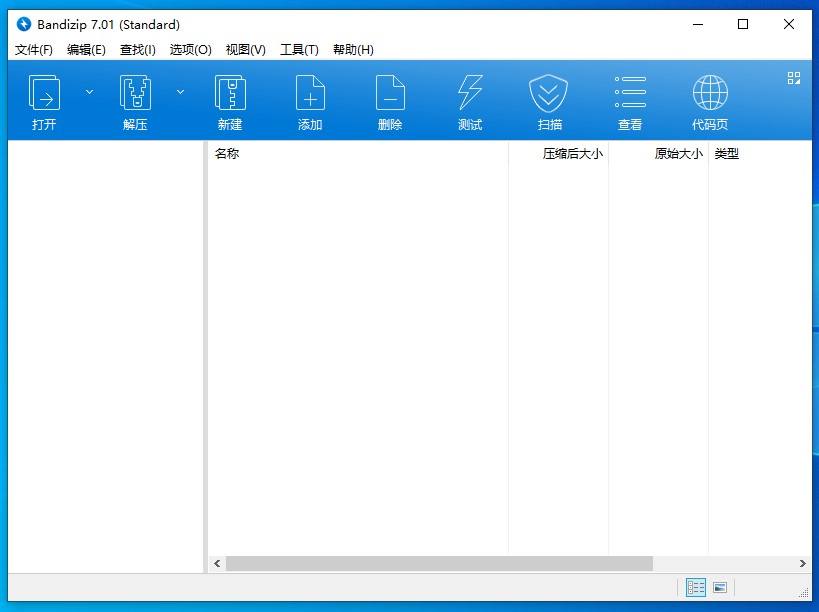The width and height of the screenshot is (819, 612).
Task: Expand the 解压 dropdown arrow
Action: point(180,92)
